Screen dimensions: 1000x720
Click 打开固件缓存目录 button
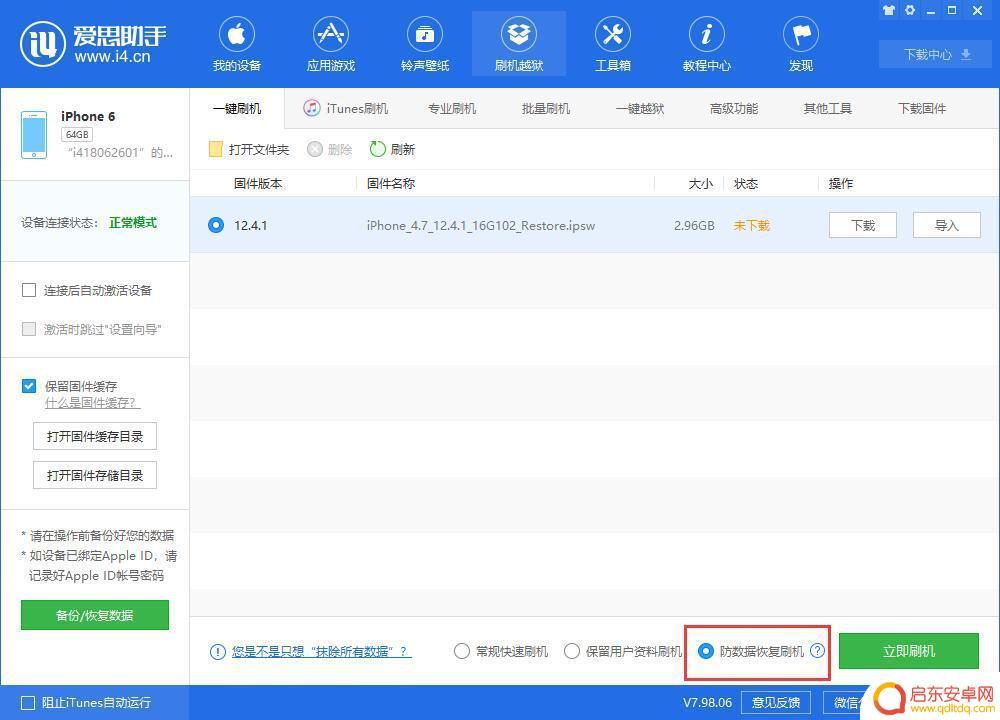pyautogui.click(x=95, y=436)
